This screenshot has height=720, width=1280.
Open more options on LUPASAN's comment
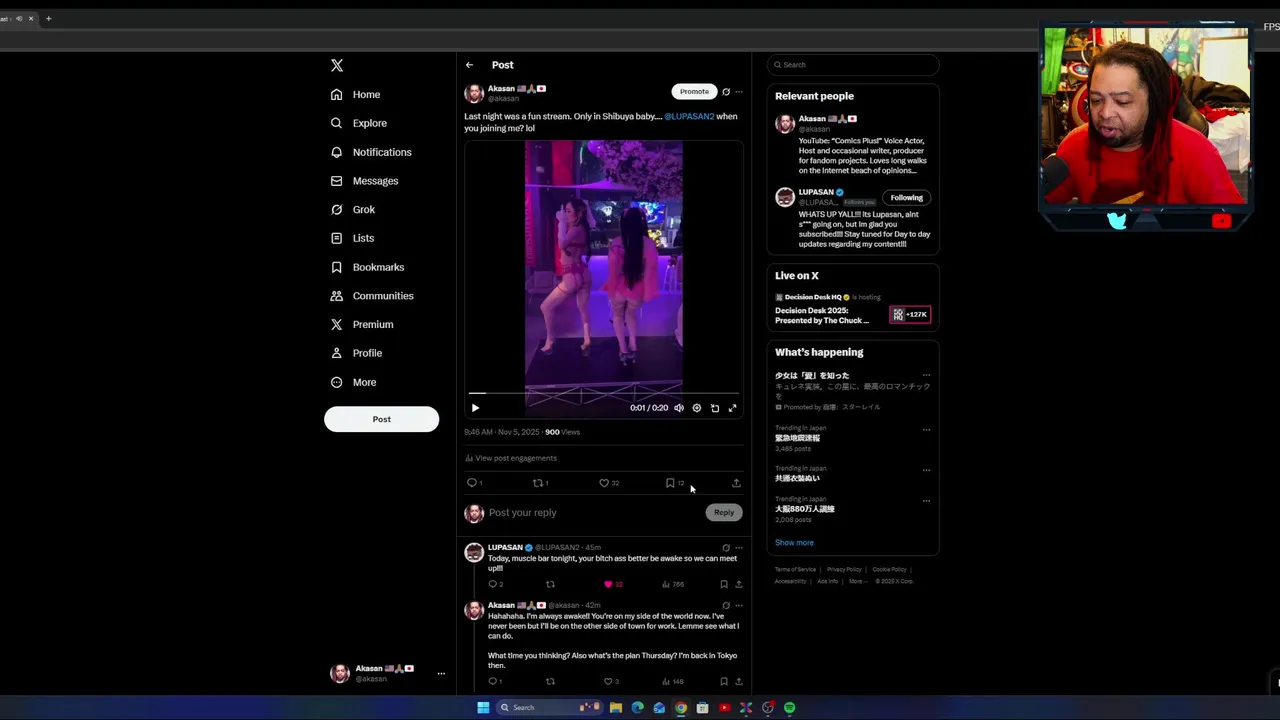pos(739,548)
